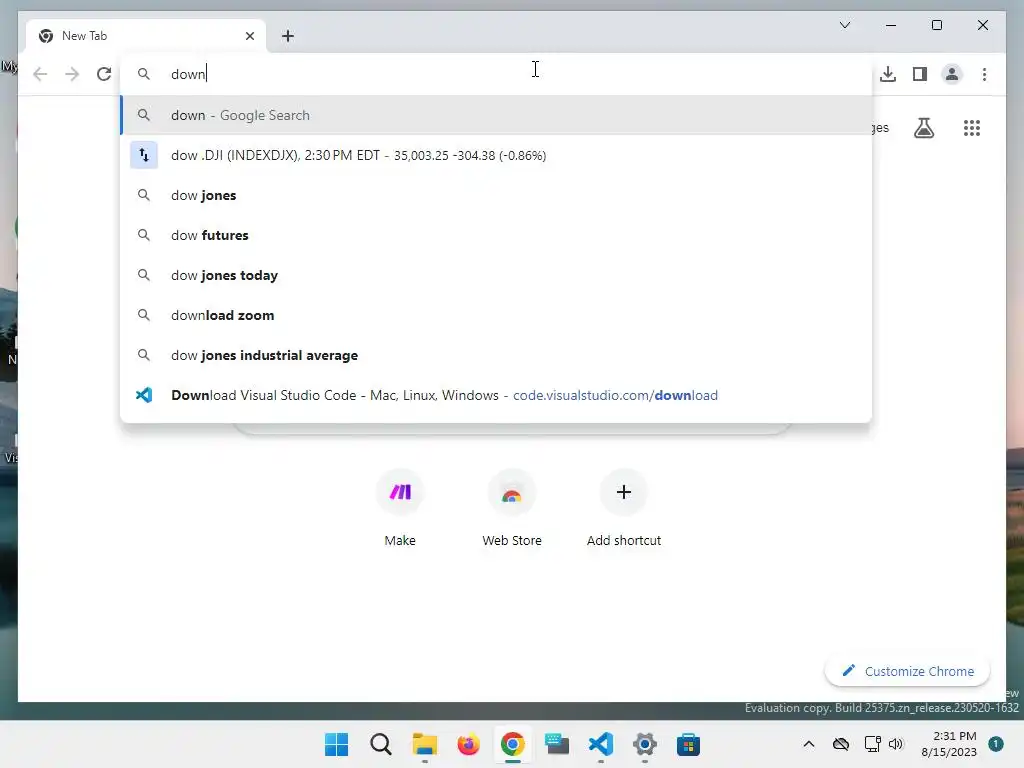Choose 'dow futures' suggestion
Image resolution: width=1024 pixels, height=768 pixels.
click(x=496, y=235)
